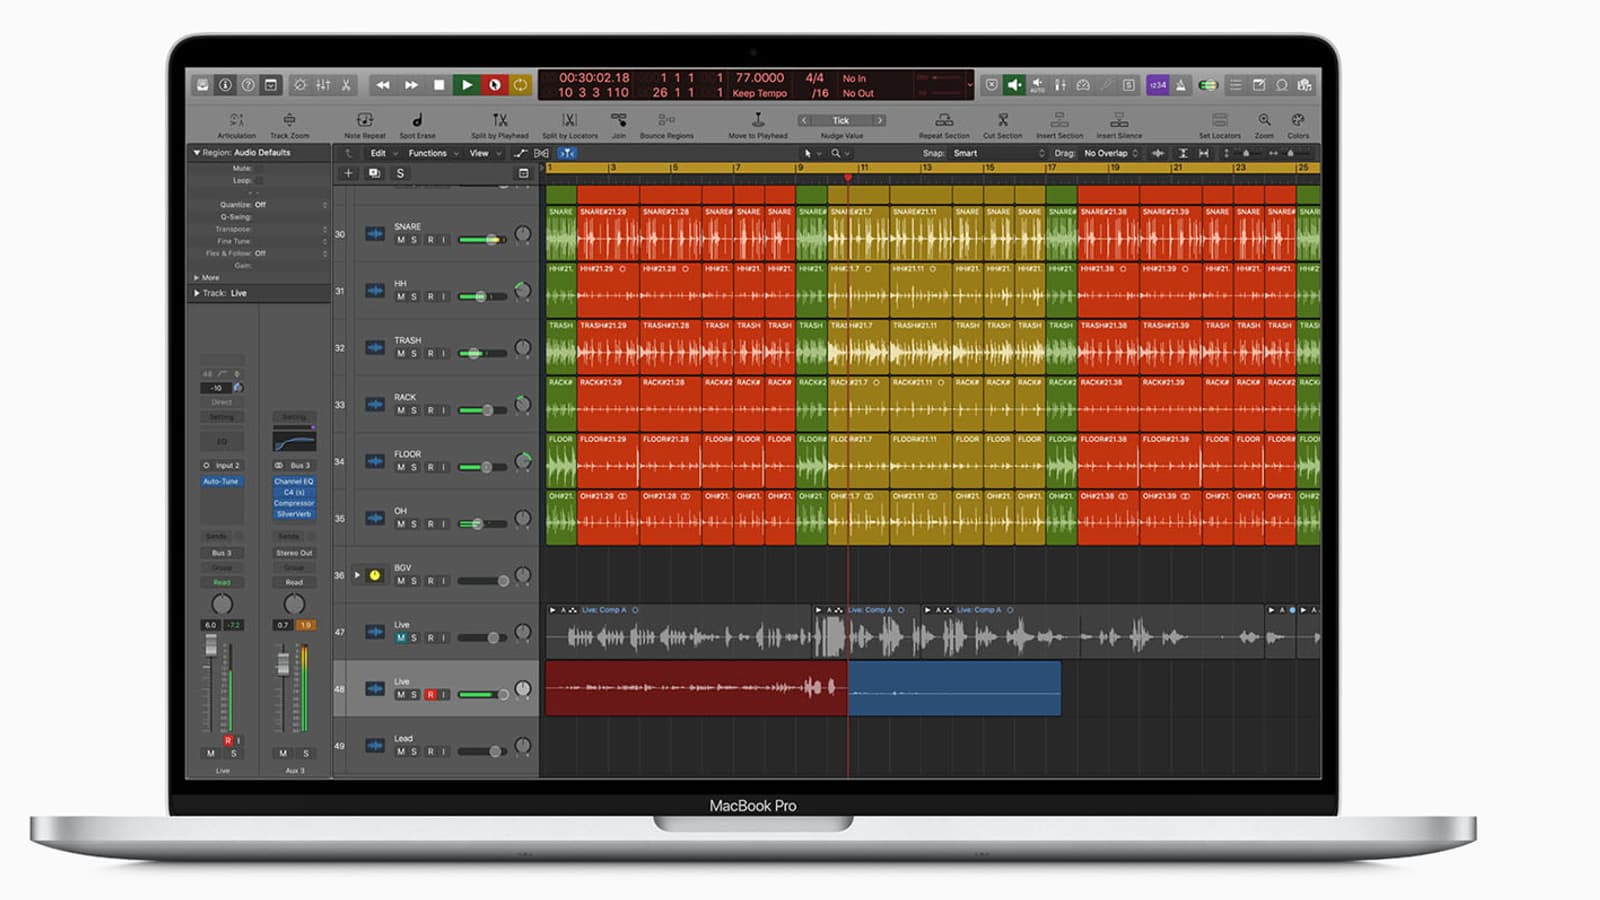Click the Track Zoom toolbar icon

pyautogui.click(x=289, y=120)
